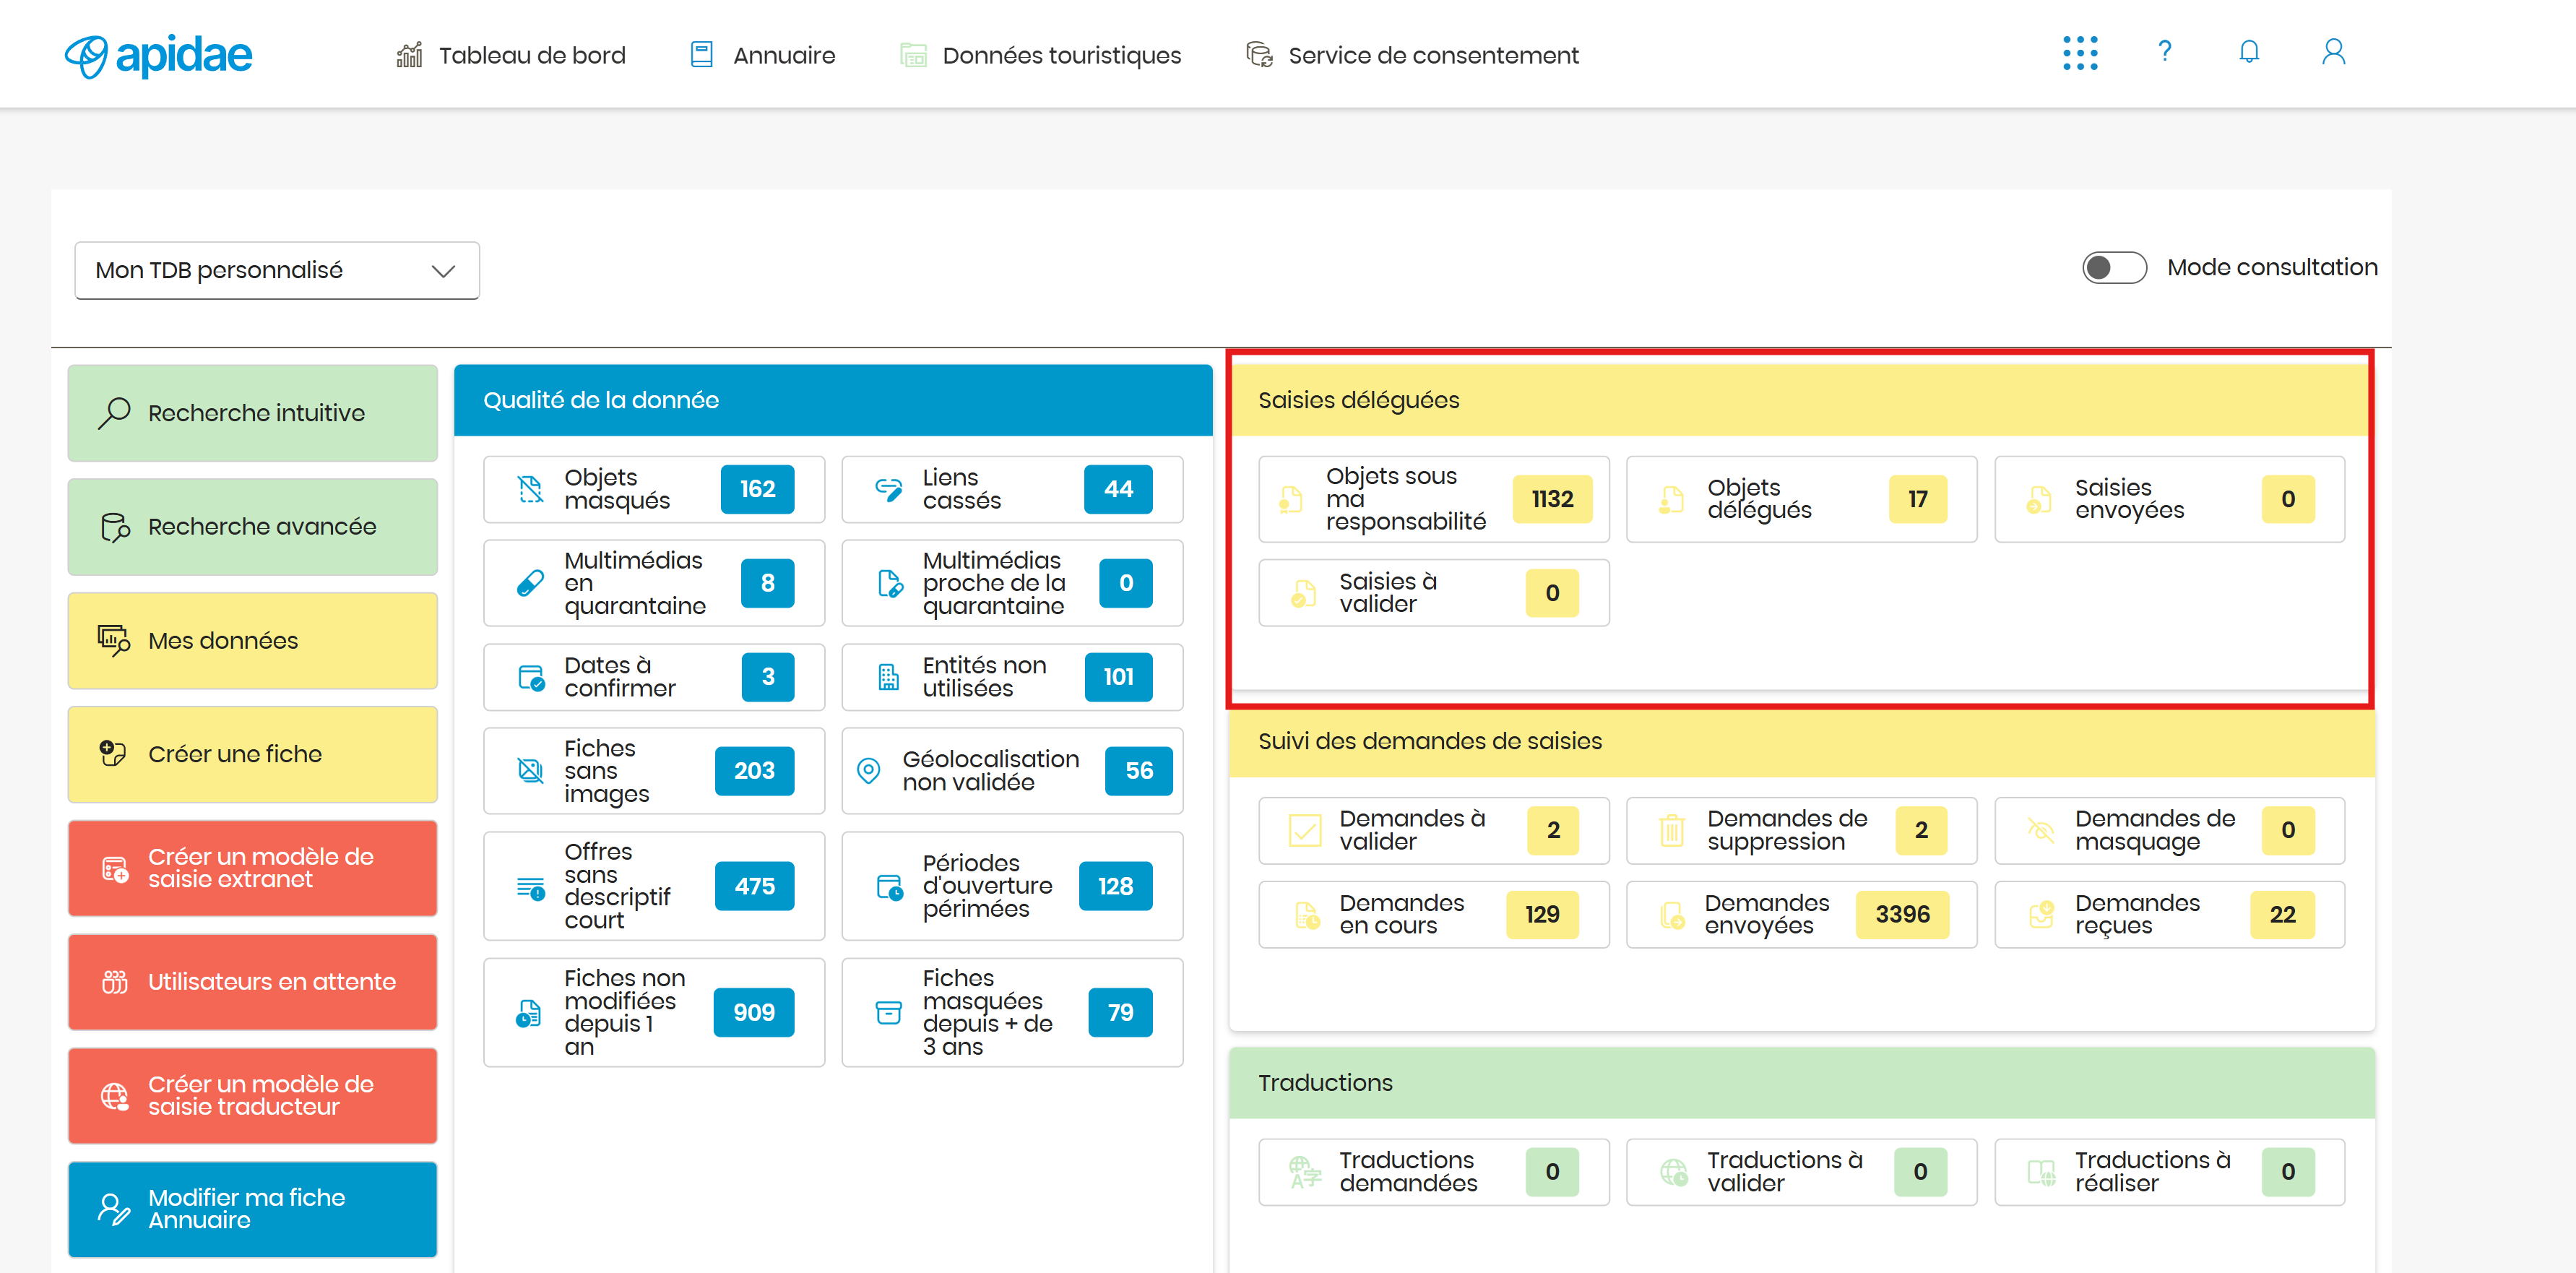
Task: Open Saisies envoyées tile
Action: point(2169,499)
